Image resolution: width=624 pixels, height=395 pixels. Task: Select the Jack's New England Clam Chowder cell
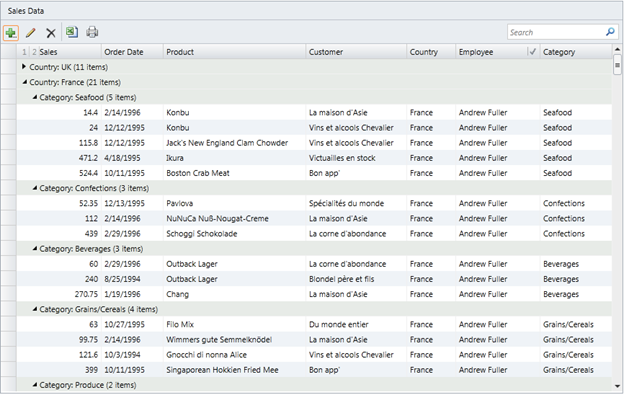pyautogui.click(x=234, y=143)
